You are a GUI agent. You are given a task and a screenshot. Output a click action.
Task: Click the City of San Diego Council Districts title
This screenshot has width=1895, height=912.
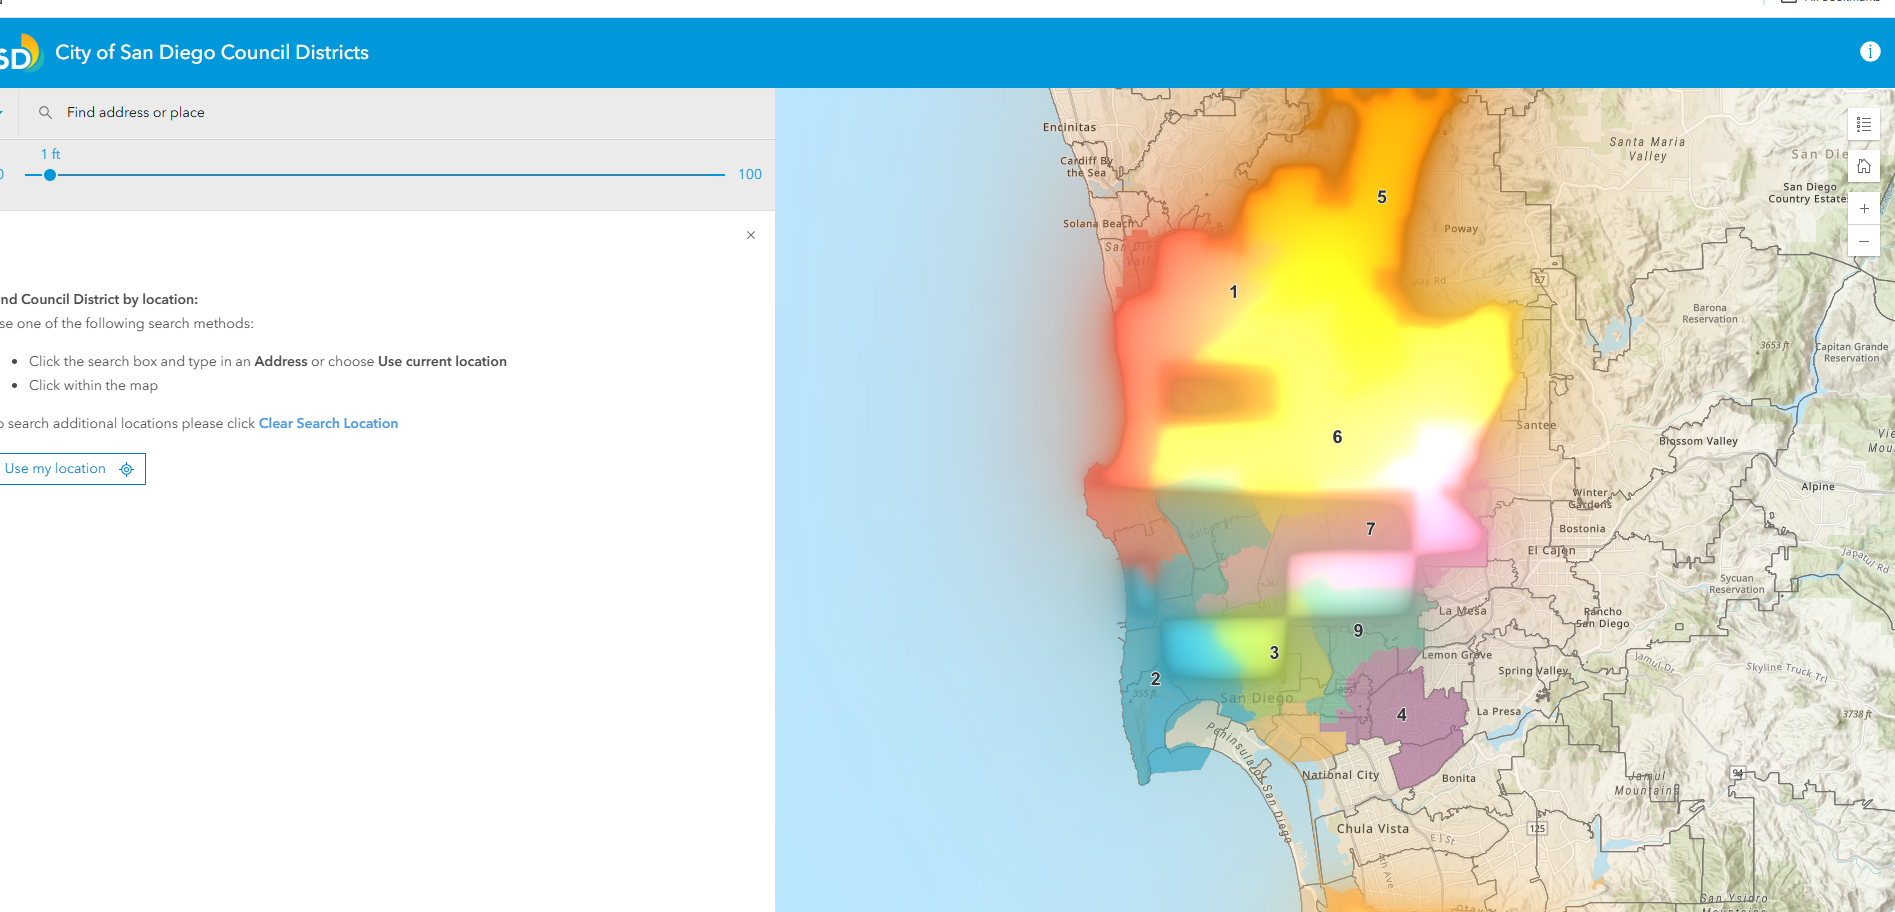213,52
